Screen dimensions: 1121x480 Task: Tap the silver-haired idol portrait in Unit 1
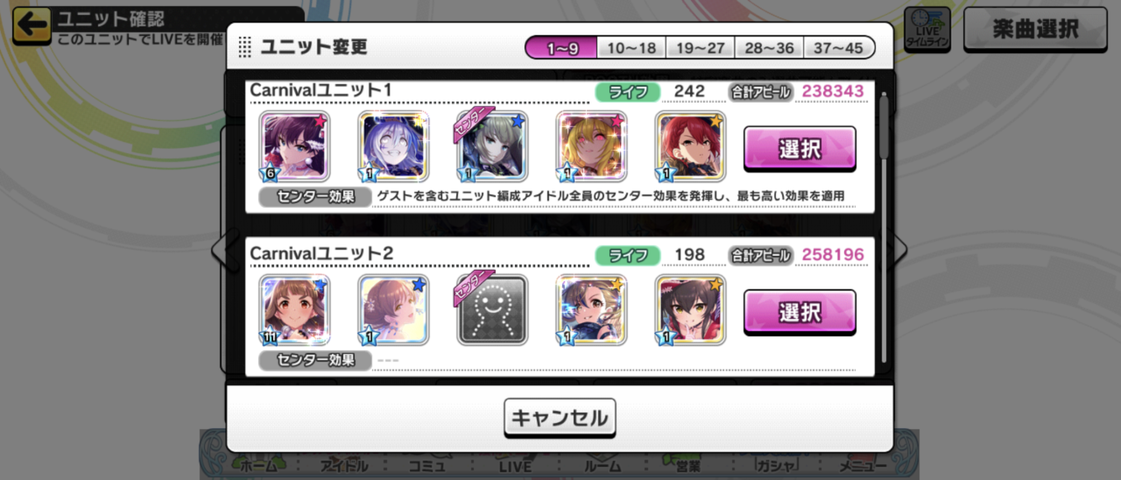point(393,146)
